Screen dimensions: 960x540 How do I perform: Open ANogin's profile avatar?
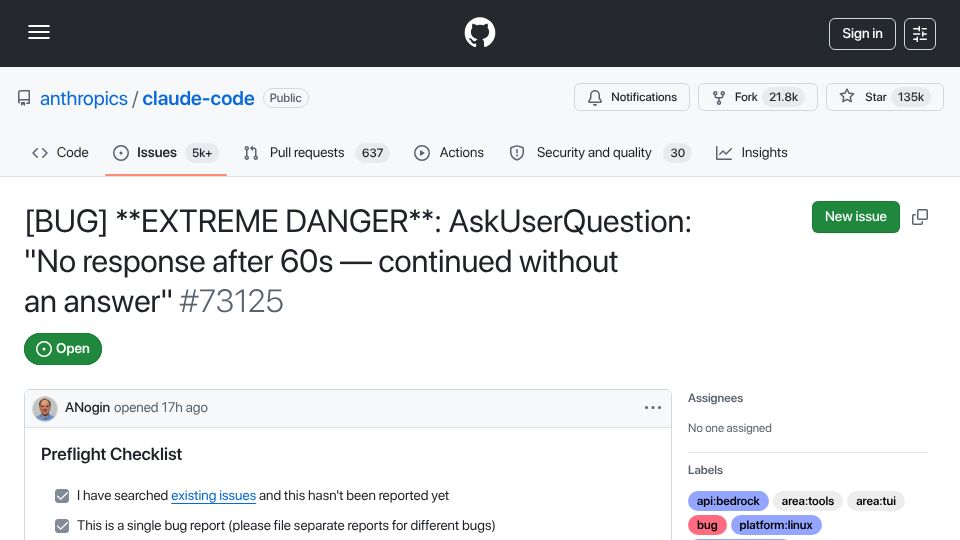[x=45, y=408]
